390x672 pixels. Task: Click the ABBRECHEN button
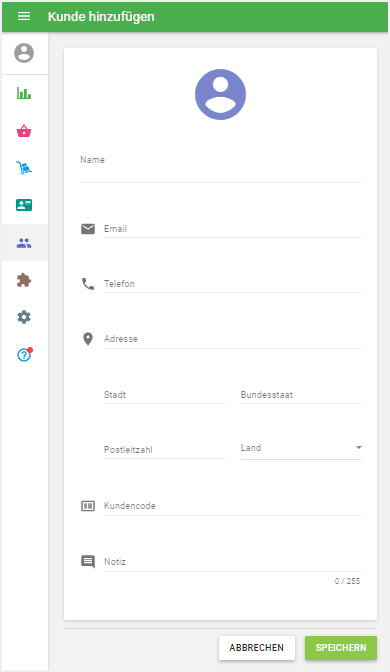click(x=257, y=648)
